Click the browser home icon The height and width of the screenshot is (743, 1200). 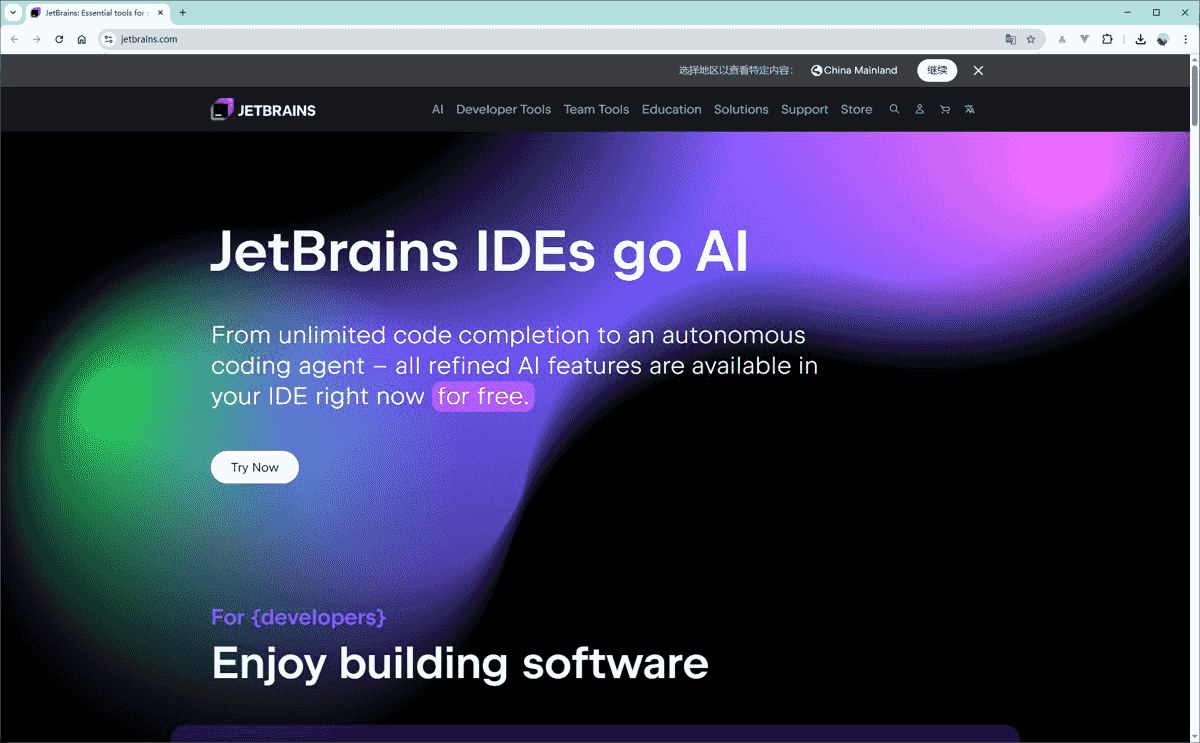[x=82, y=39]
